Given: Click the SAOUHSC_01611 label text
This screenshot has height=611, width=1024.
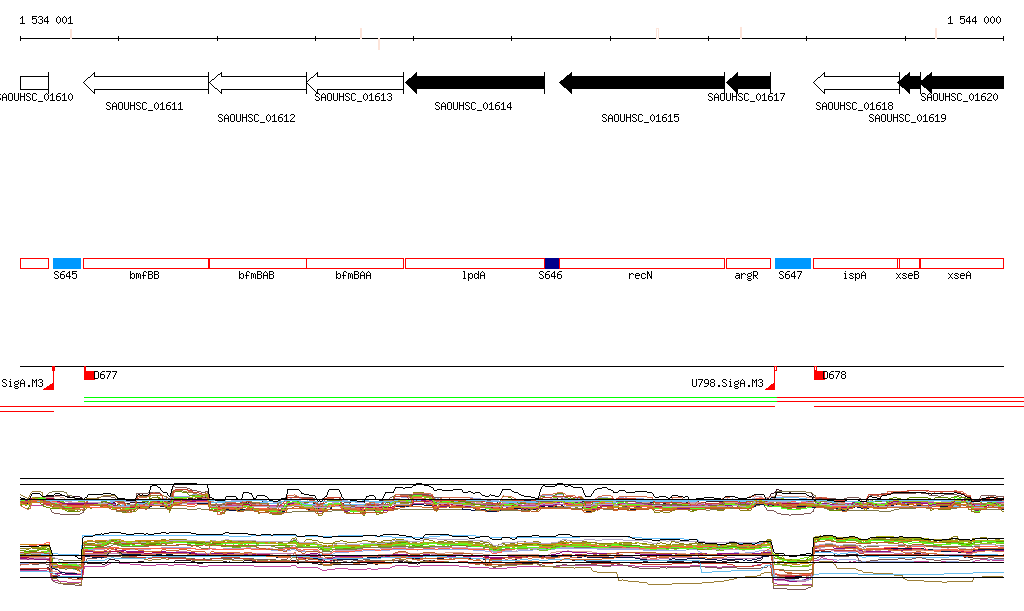Looking at the screenshot, I should click(x=144, y=106).
